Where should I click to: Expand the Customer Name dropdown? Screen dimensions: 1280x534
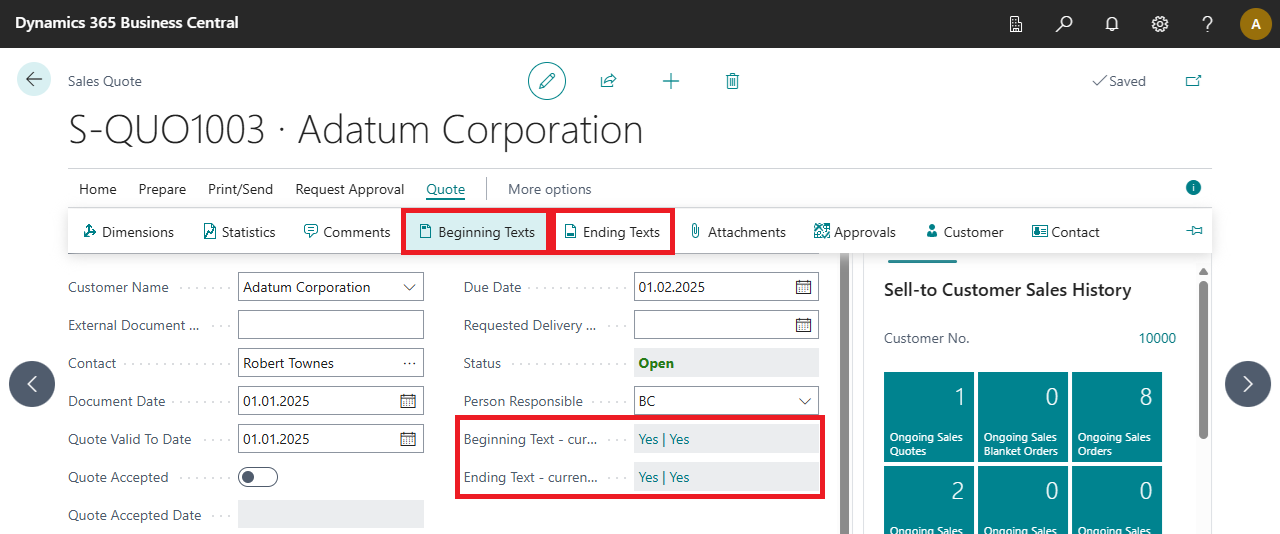(409, 287)
